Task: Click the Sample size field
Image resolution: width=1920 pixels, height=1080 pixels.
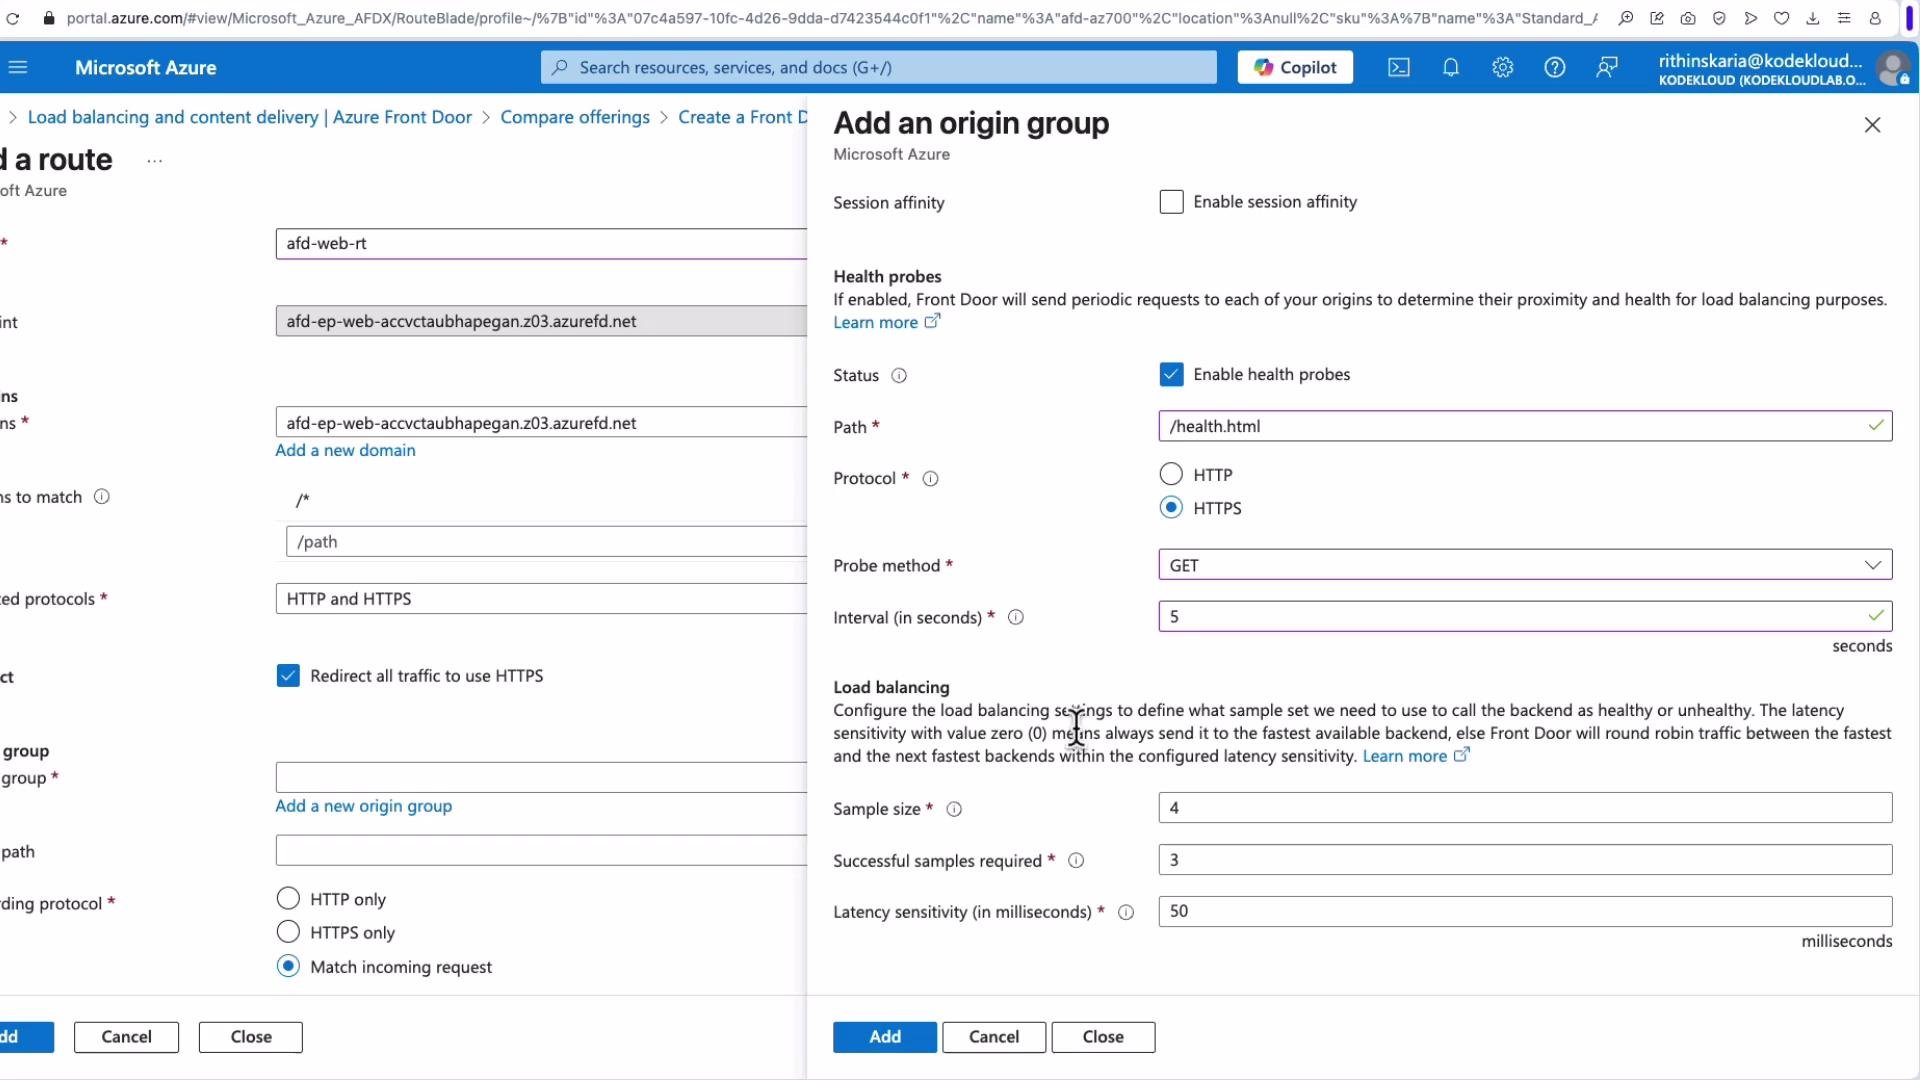Action: click(1525, 808)
